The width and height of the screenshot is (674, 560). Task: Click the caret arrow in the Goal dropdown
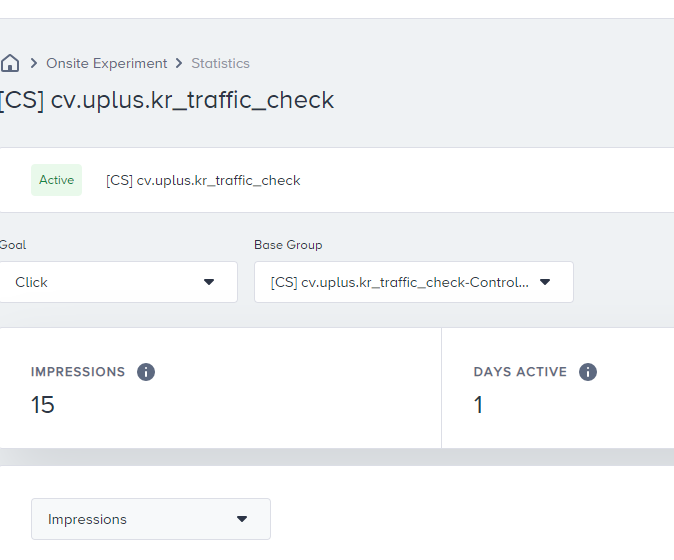209,282
